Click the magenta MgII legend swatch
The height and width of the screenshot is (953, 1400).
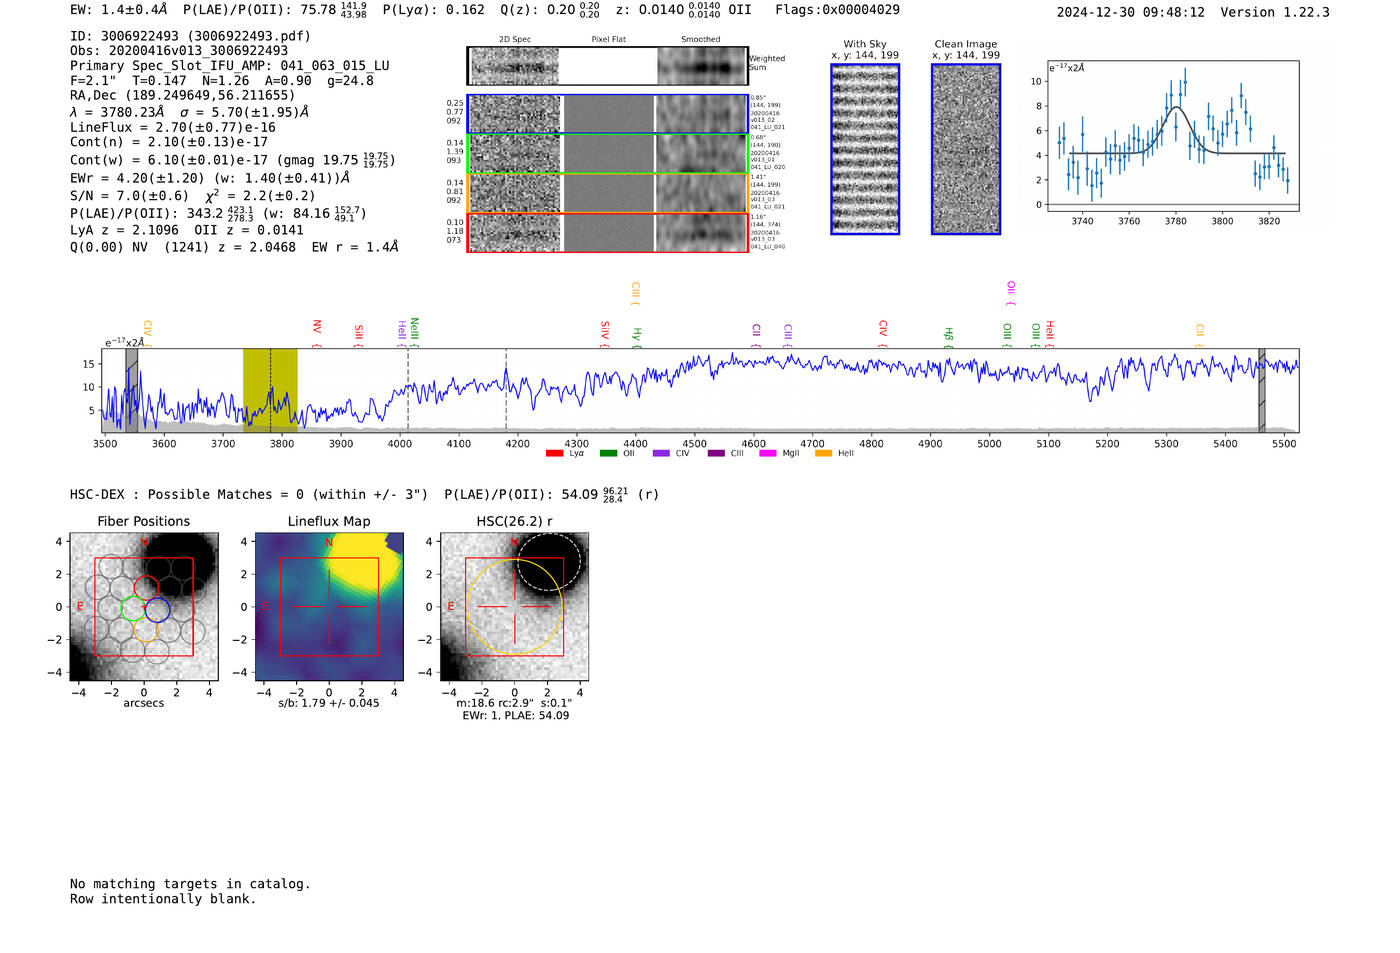[x=768, y=454]
